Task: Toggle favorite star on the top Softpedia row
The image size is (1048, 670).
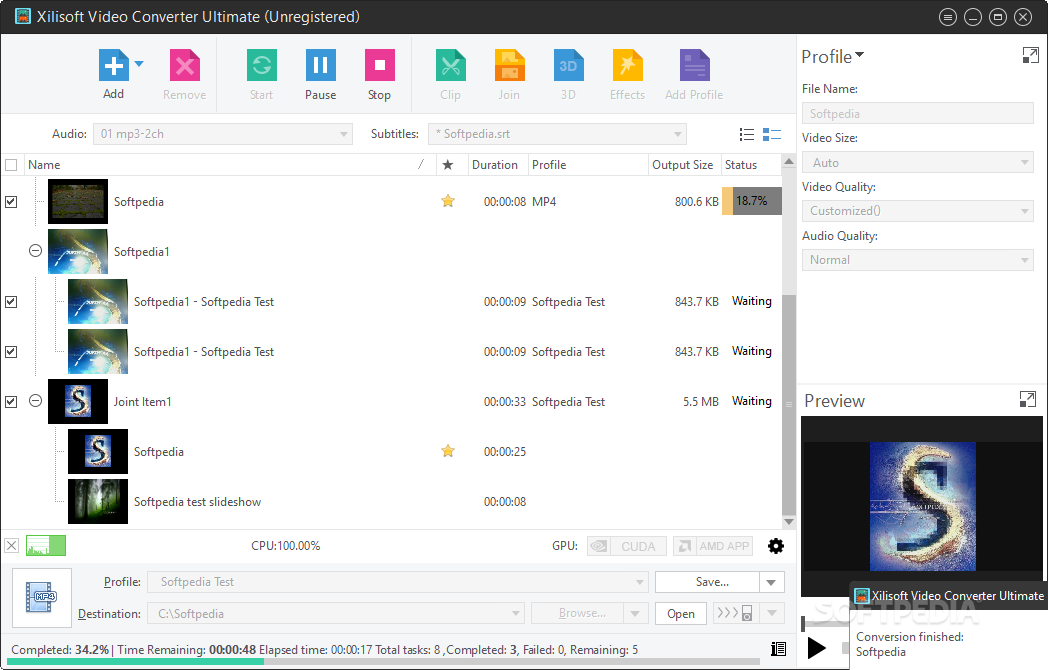Action: (x=448, y=201)
